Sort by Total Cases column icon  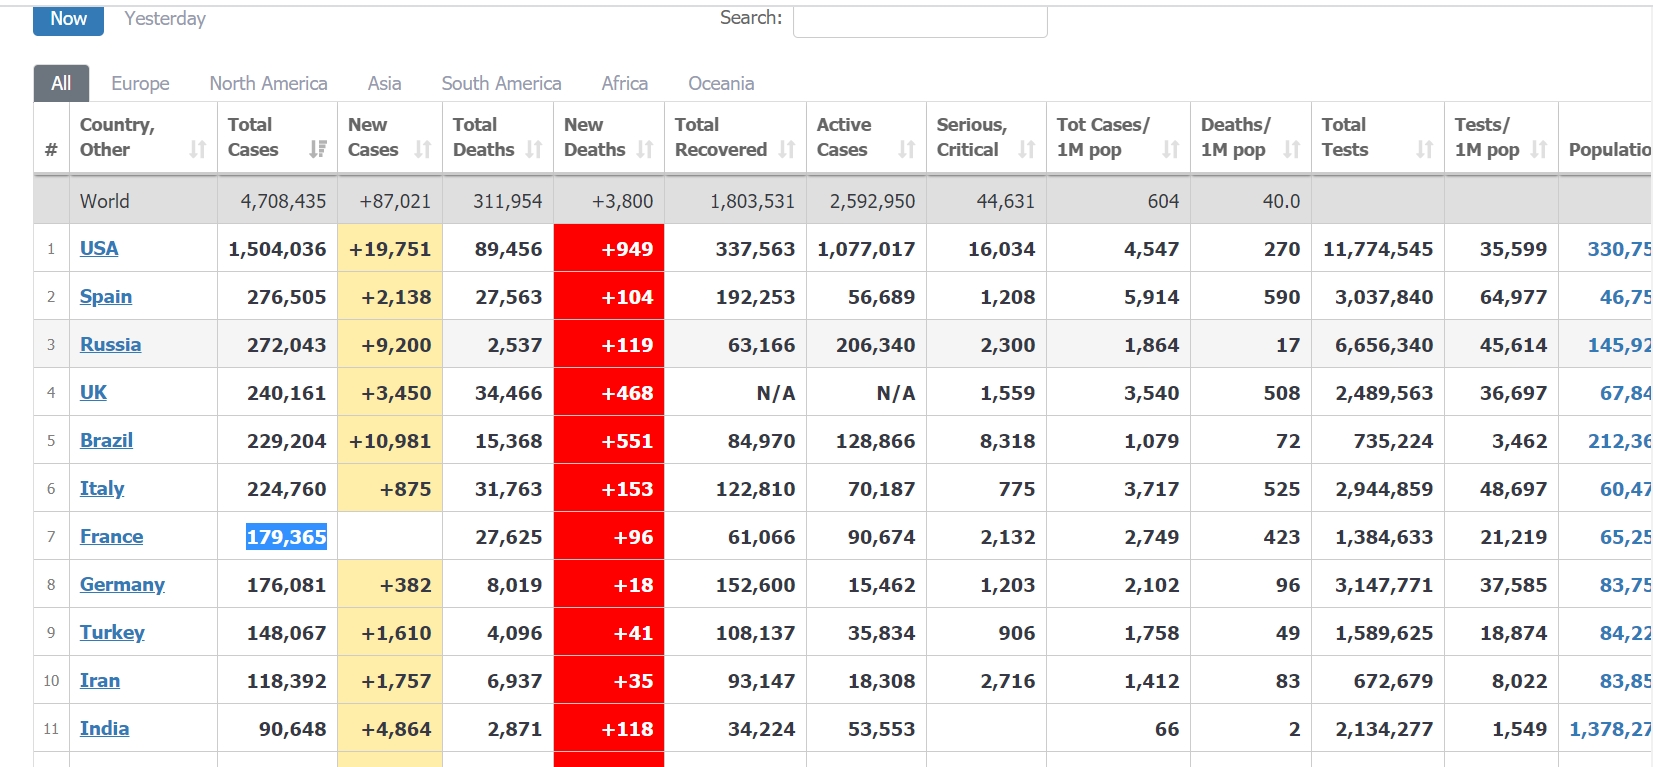point(317,149)
